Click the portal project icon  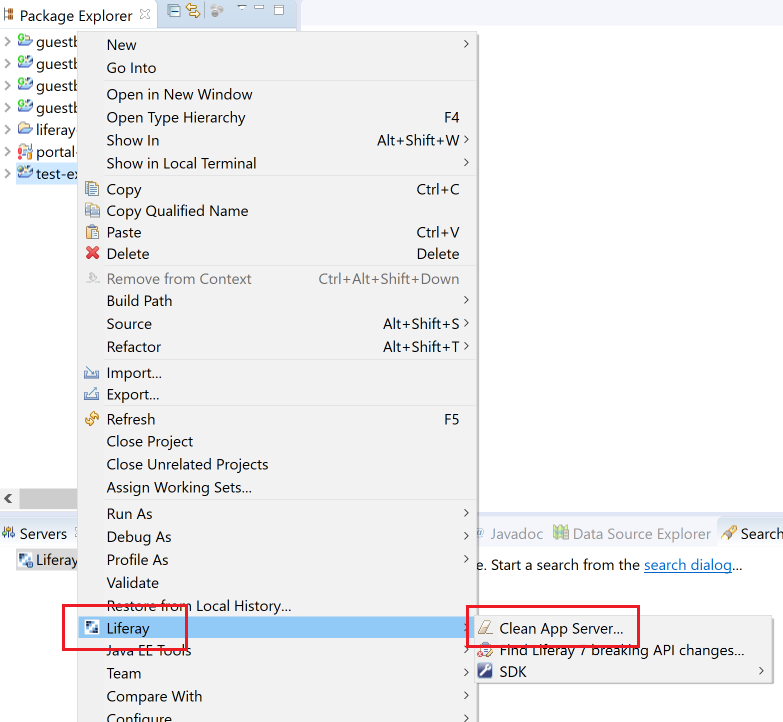tap(25, 151)
